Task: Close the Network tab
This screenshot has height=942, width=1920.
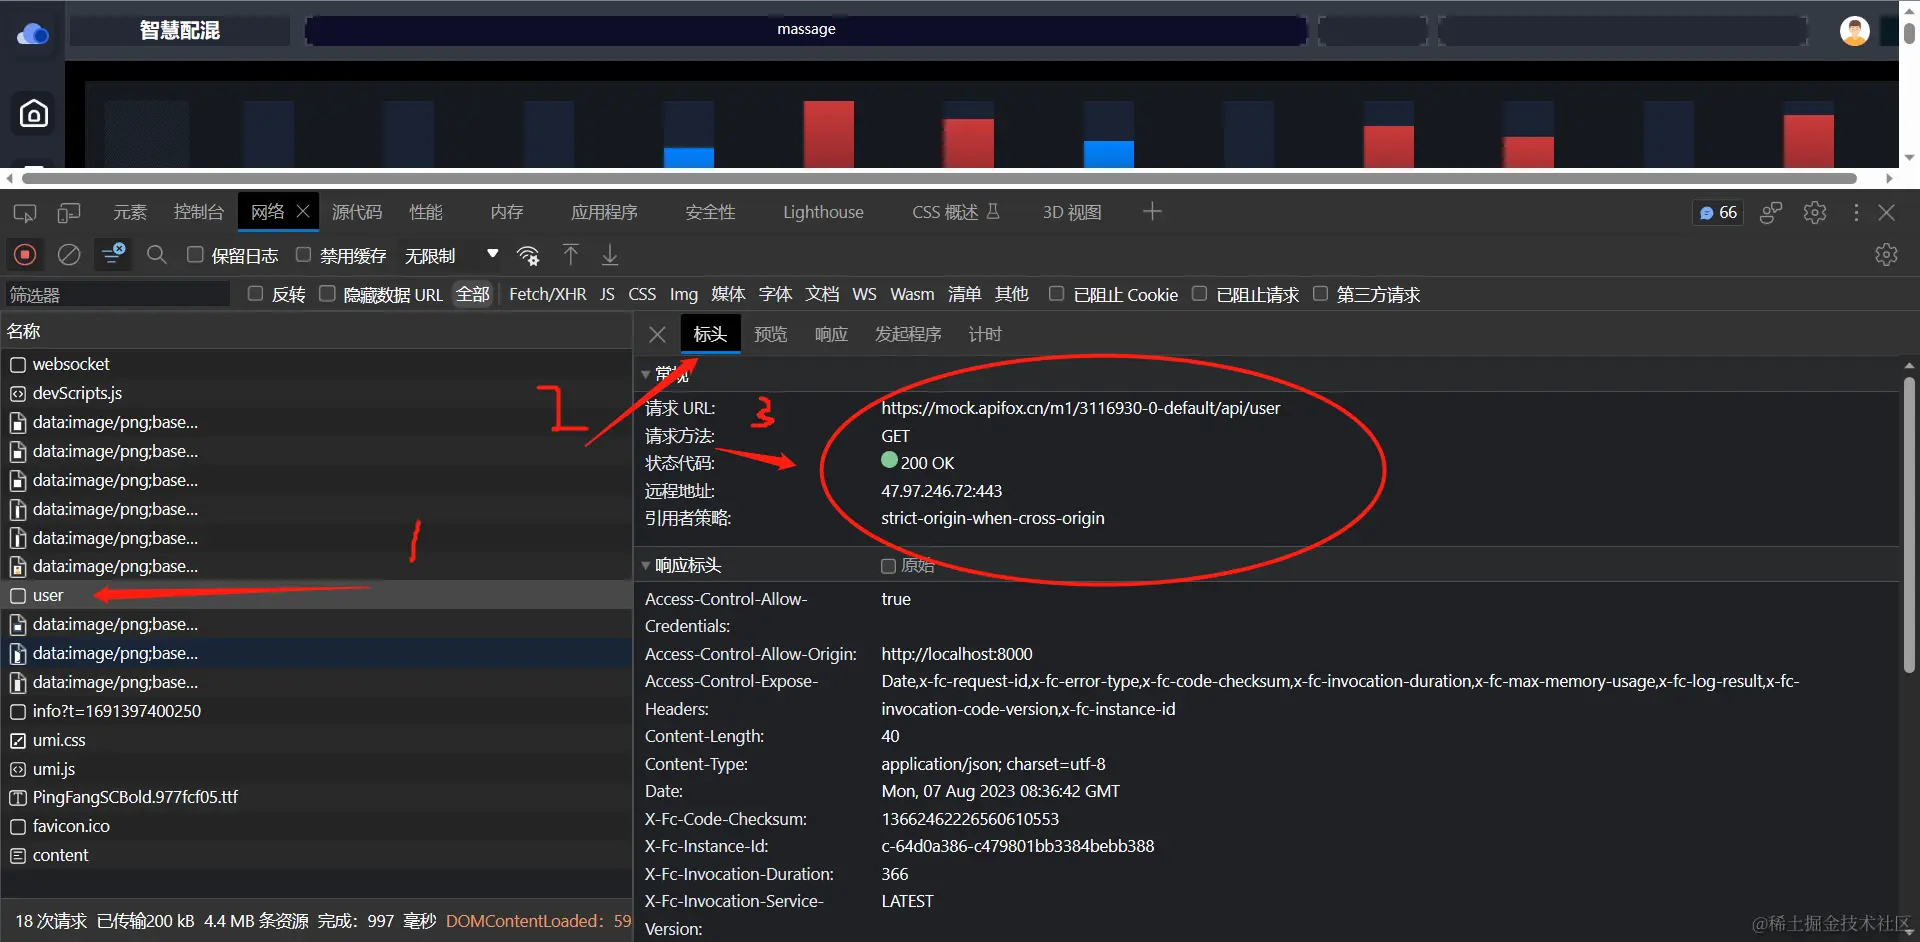Action: point(303,211)
